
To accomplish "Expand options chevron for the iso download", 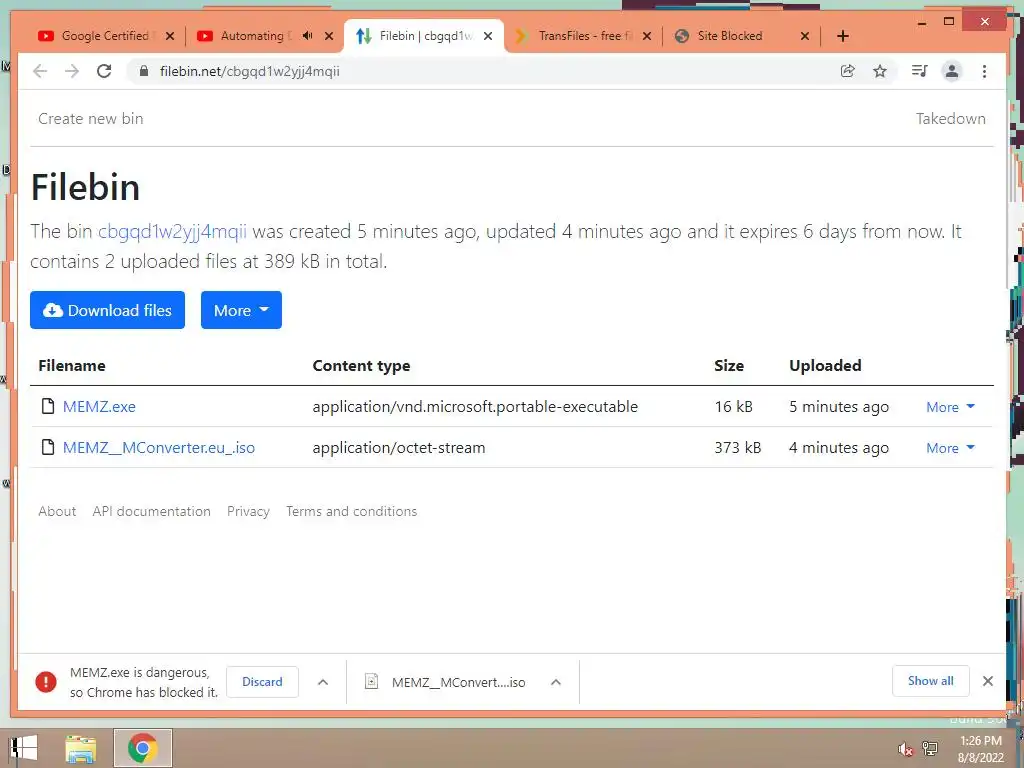I will [x=556, y=682].
